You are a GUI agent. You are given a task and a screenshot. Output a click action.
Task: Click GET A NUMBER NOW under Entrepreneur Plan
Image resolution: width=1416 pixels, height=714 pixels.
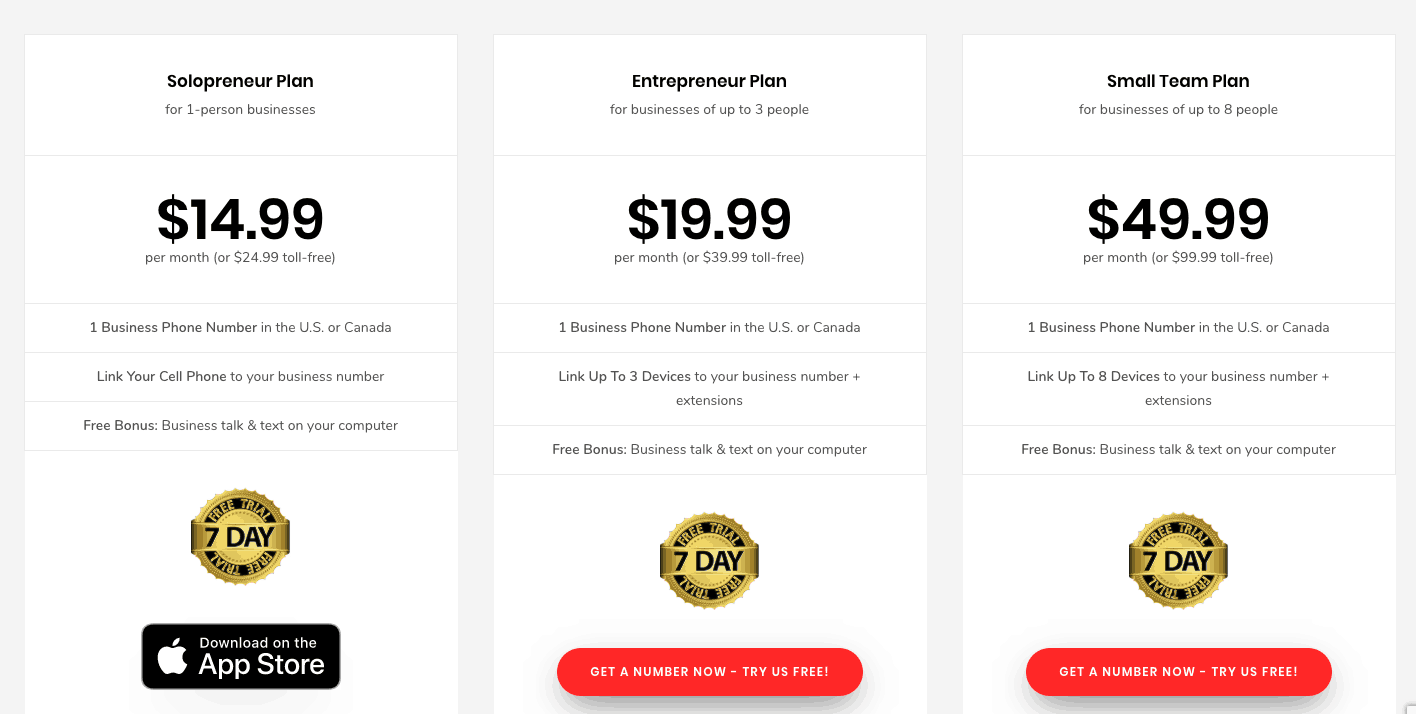(709, 672)
